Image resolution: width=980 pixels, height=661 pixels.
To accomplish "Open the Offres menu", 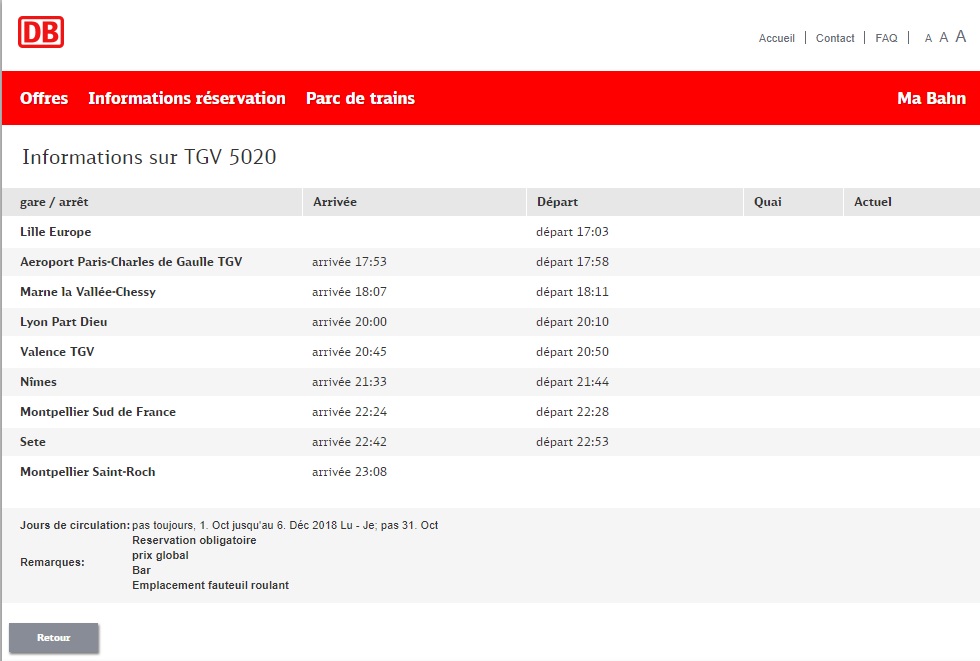I will coord(44,98).
